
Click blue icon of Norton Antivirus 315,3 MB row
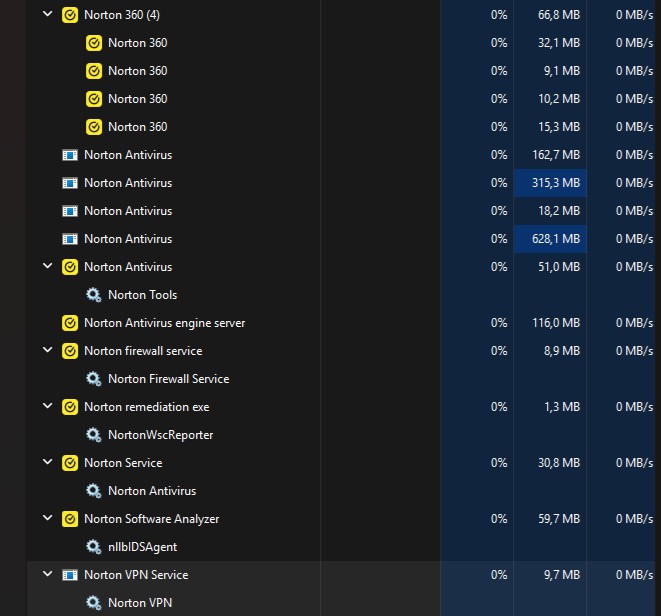click(70, 183)
